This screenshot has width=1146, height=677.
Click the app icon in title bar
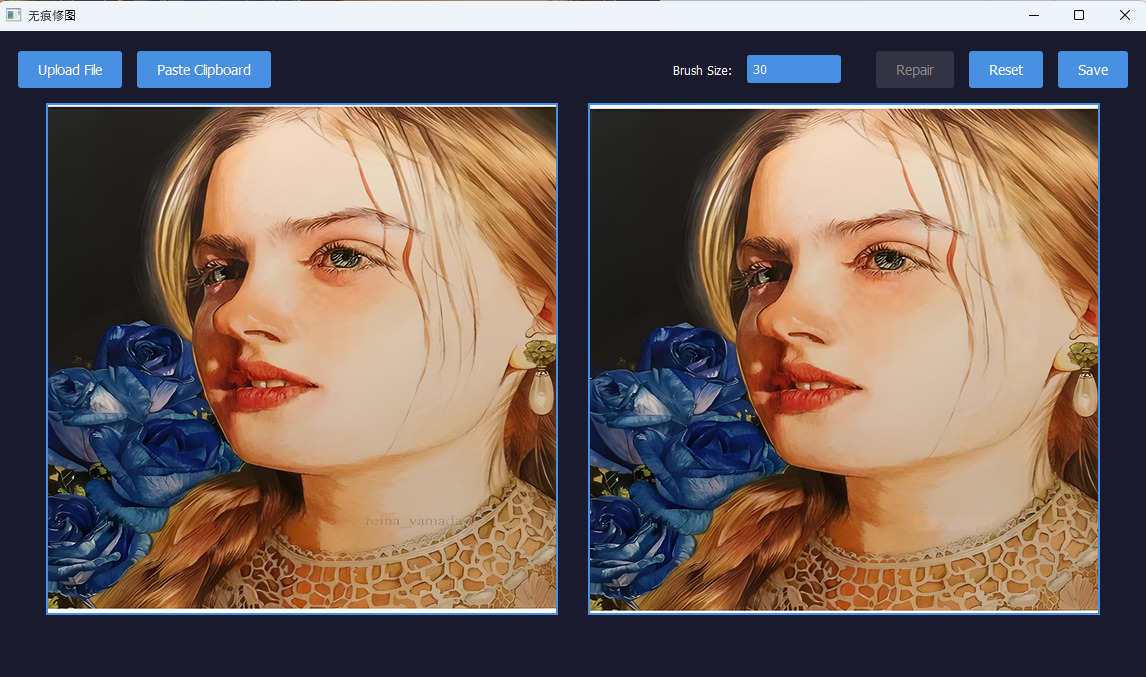point(13,15)
